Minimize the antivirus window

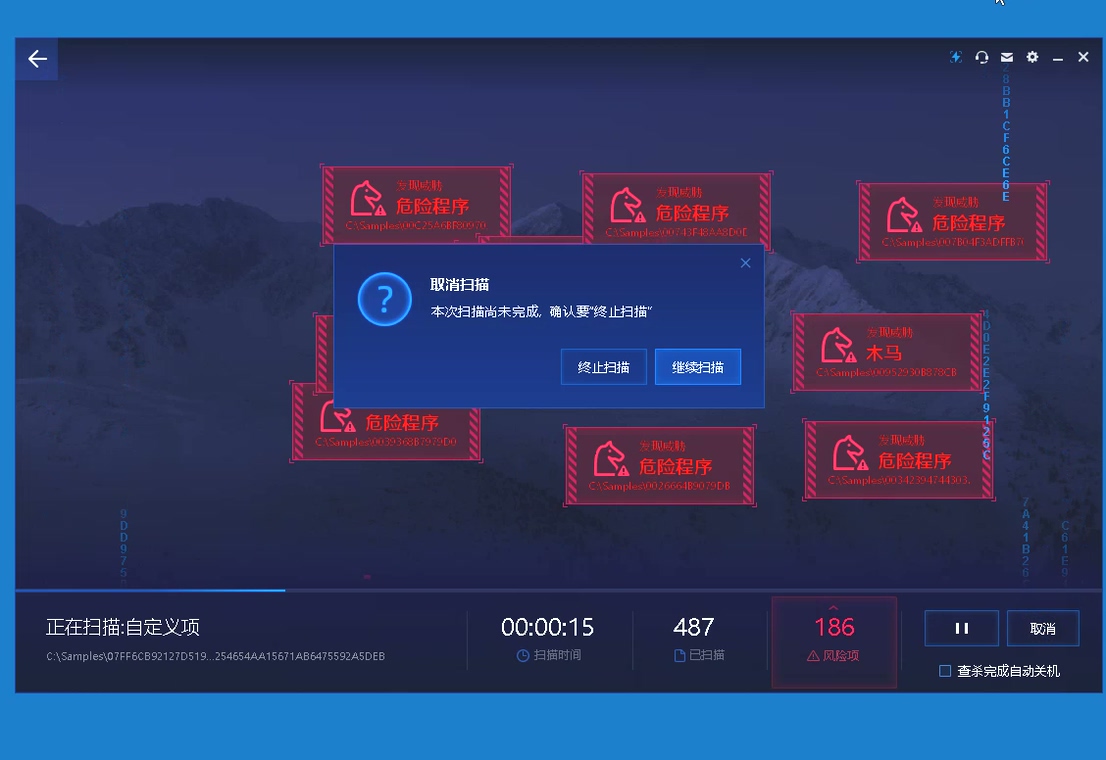[x=1057, y=58]
